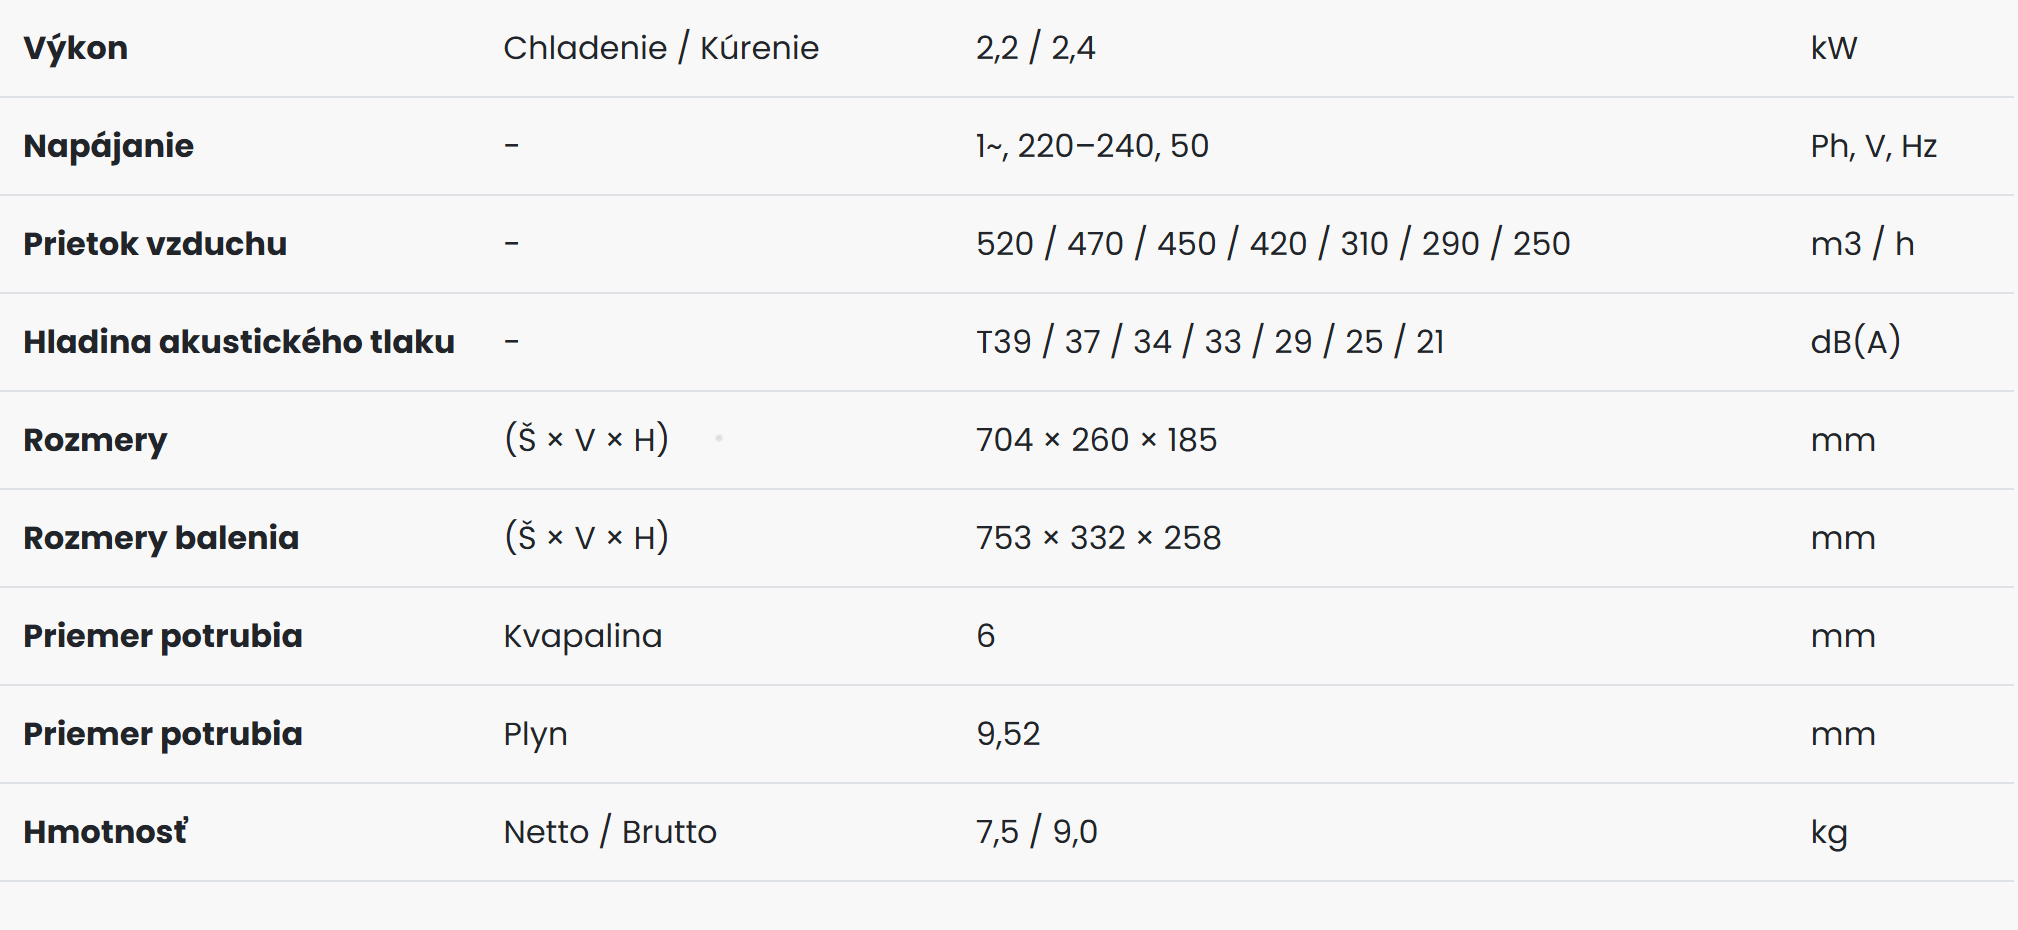This screenshot has height=930, width=2018.
Task: Click the "Netto / Brutto" cell
Action: coord(610,832)
